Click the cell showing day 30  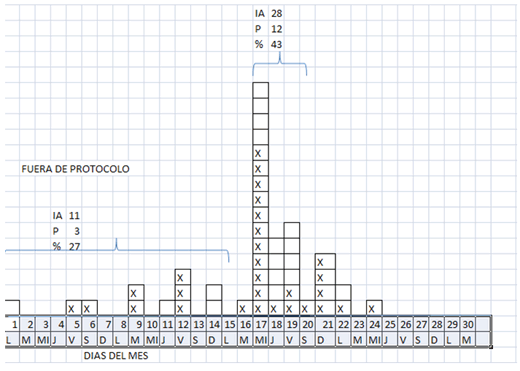pyautogui.click(x=468, y=324)
